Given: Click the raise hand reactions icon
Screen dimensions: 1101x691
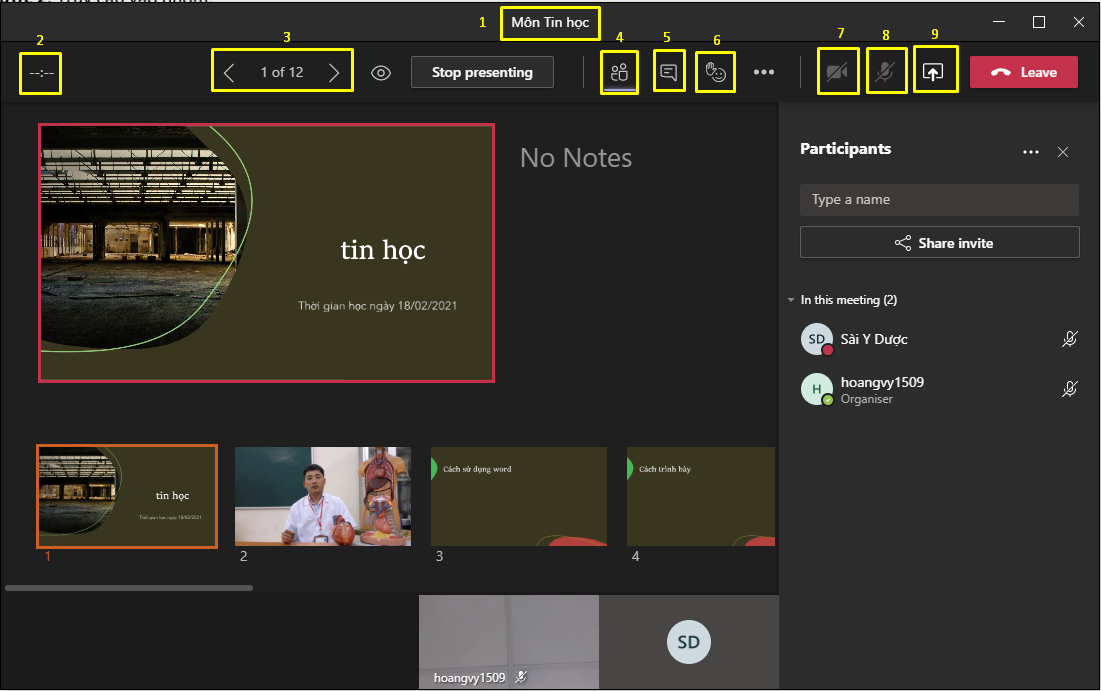Looking at the screenshot, I should tap(715, 73).
